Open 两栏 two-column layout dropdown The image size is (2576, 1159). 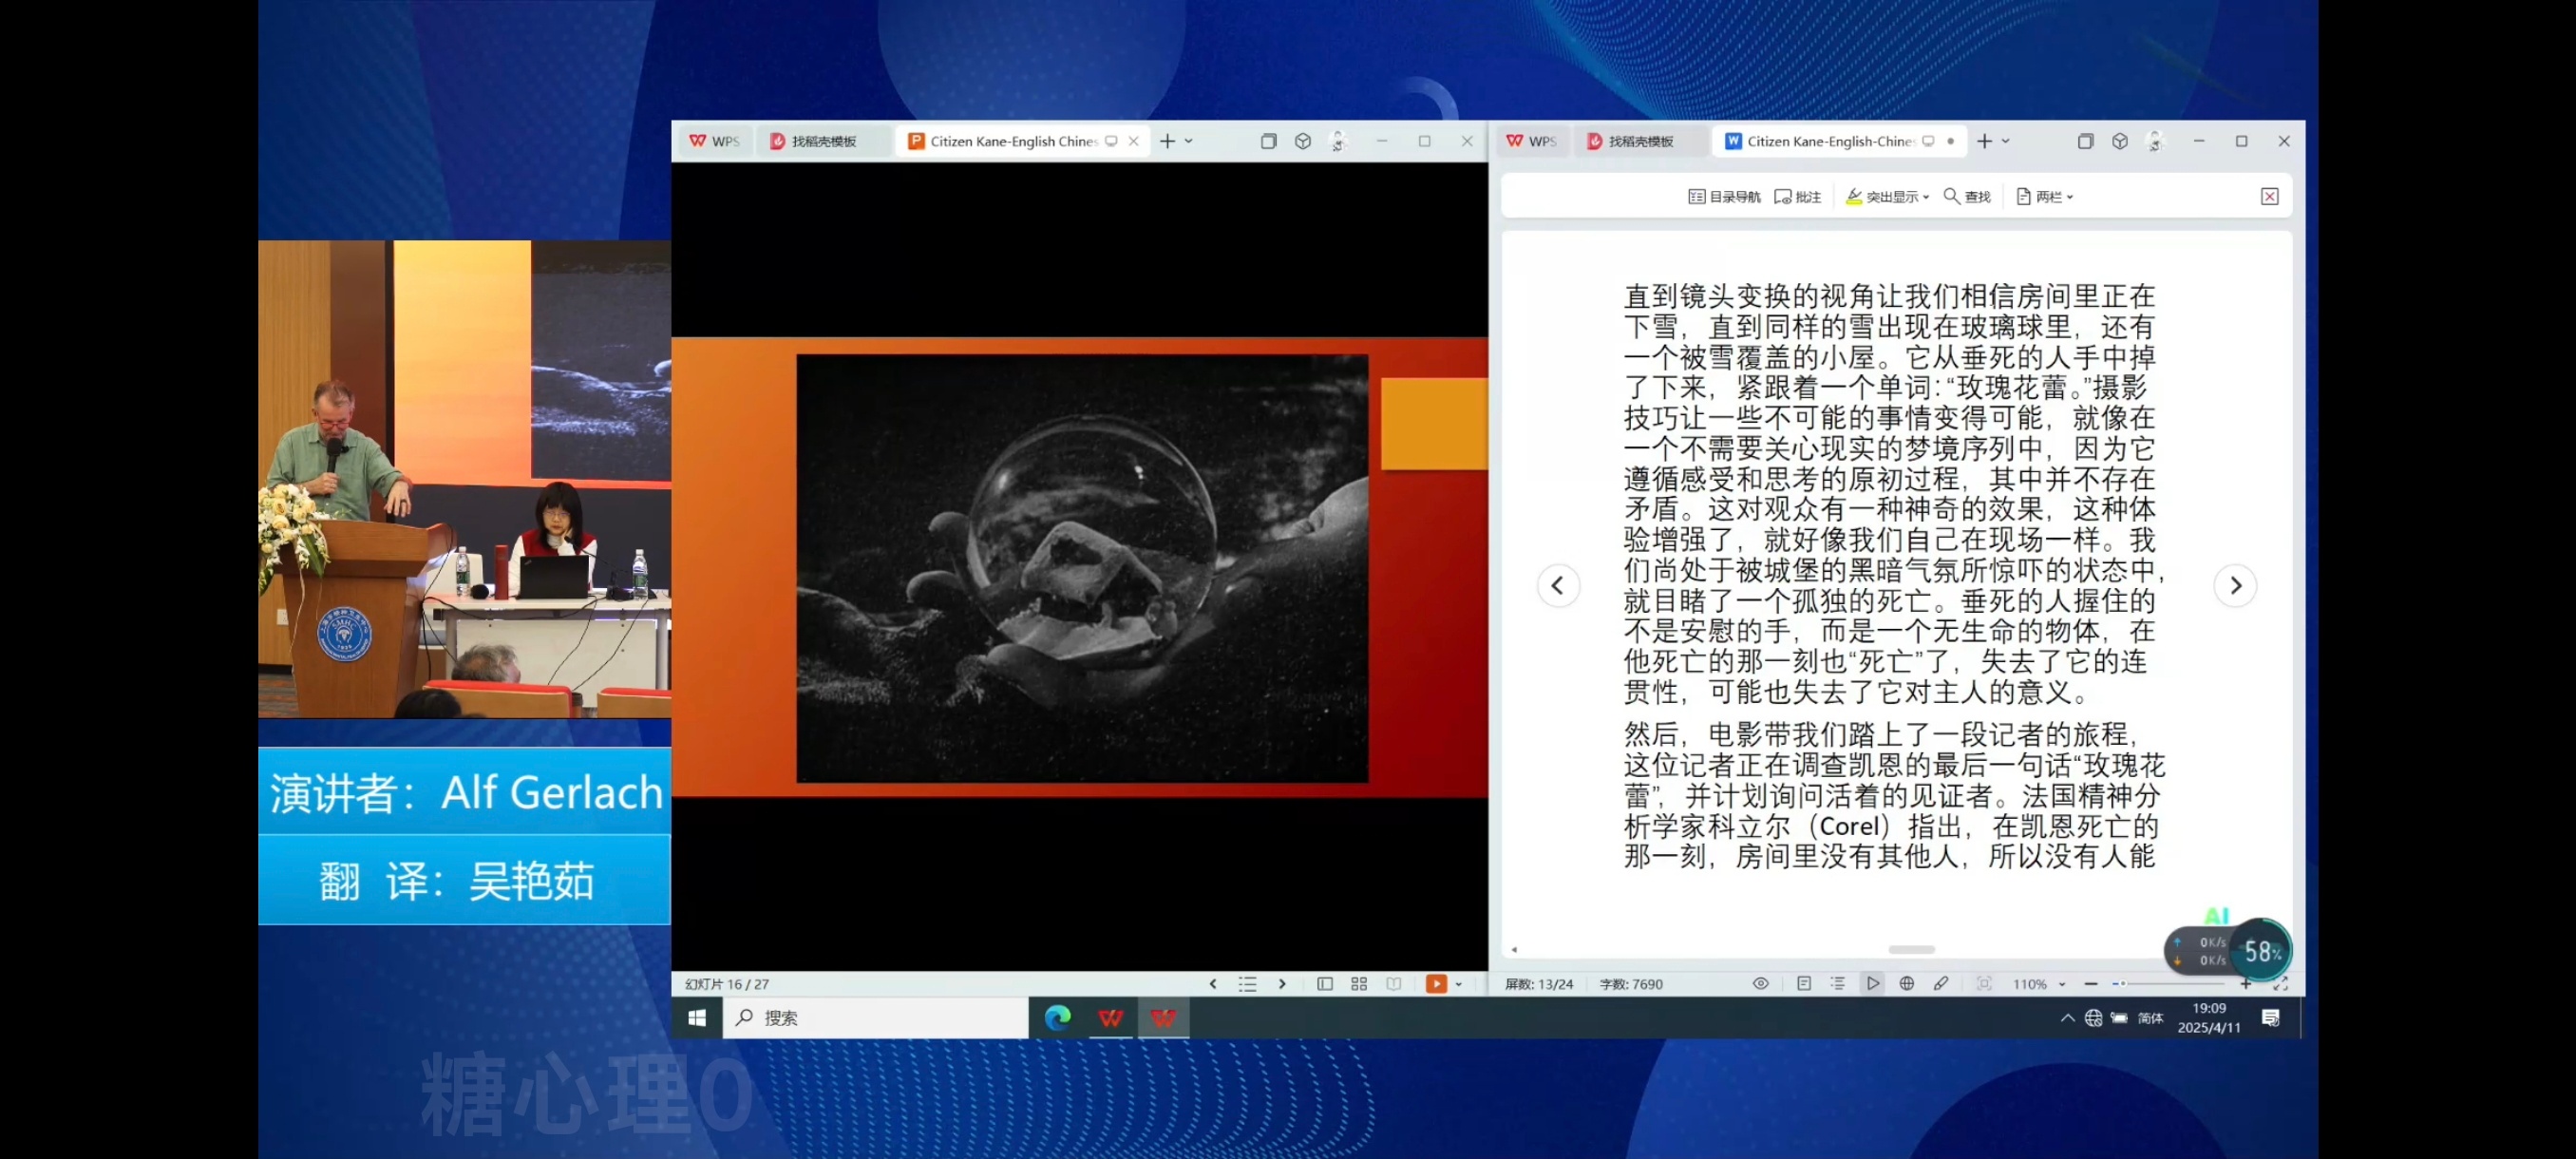pos(2045,197)
